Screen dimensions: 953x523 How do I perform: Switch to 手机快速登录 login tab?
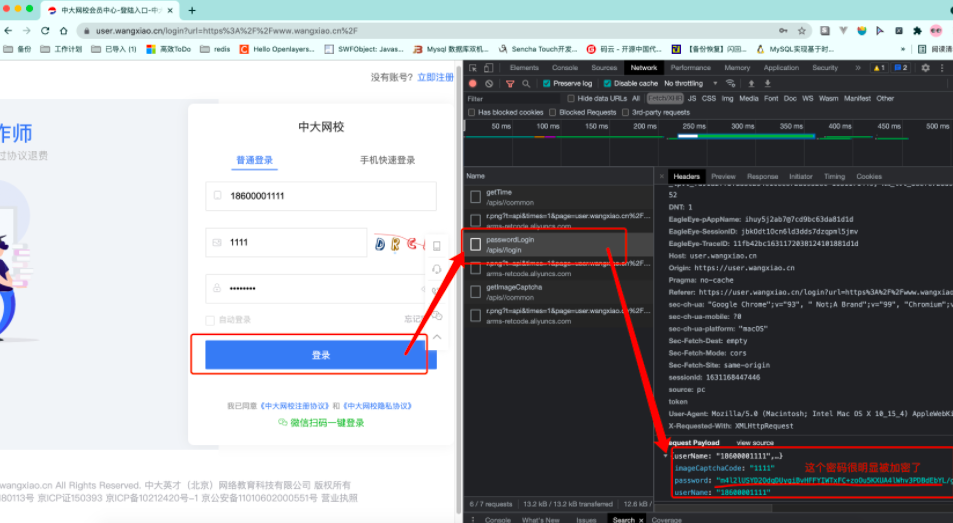(x=387, y=160)
